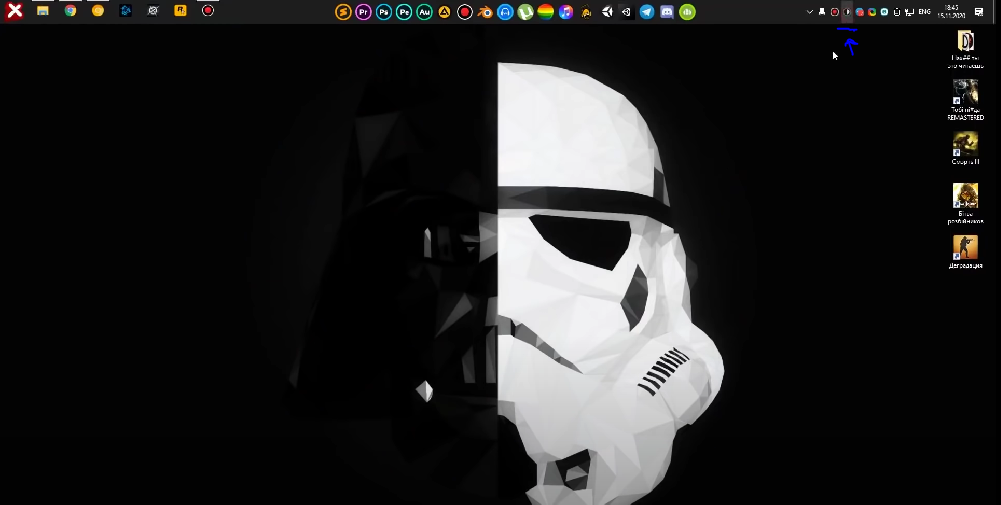Image resolution: width=1001 pixels, height=505 pixels.
Task: Open the Sublime Text orange icon
Action: (x=343, y=12)
